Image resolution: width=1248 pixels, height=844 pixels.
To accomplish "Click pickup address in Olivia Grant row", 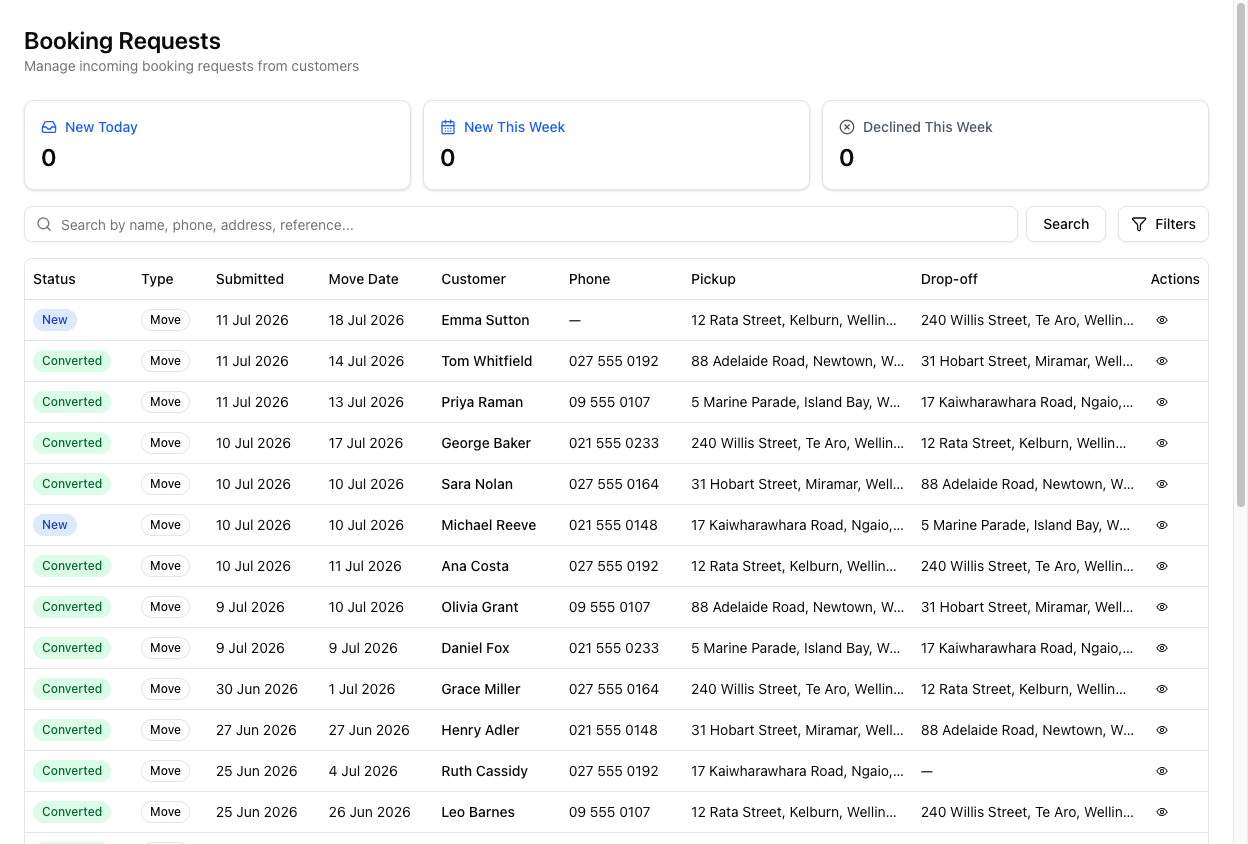I will coord(797,607).
